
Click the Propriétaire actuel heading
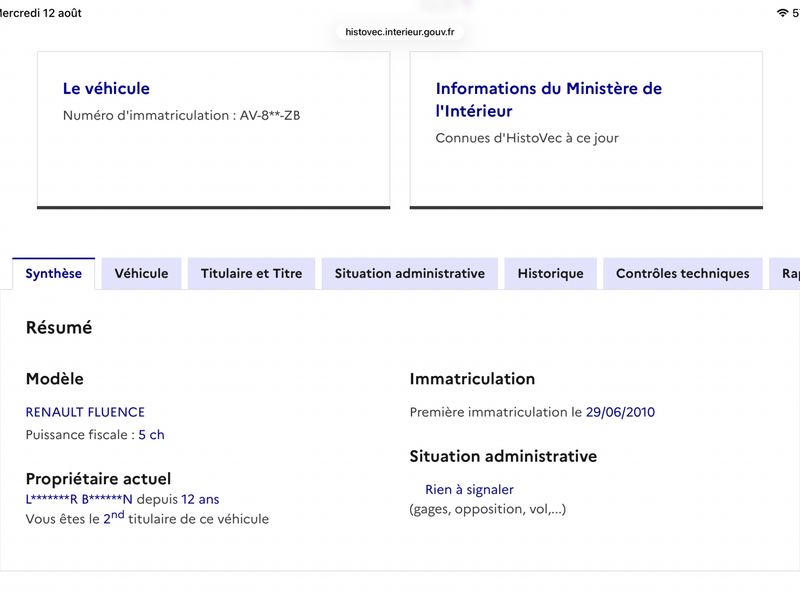98,479
